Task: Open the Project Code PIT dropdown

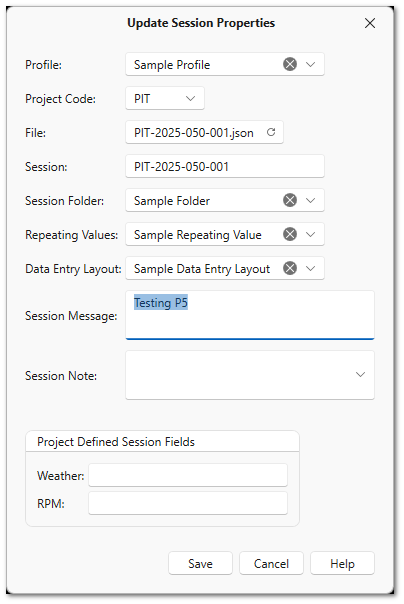Action: pos(190,98)
